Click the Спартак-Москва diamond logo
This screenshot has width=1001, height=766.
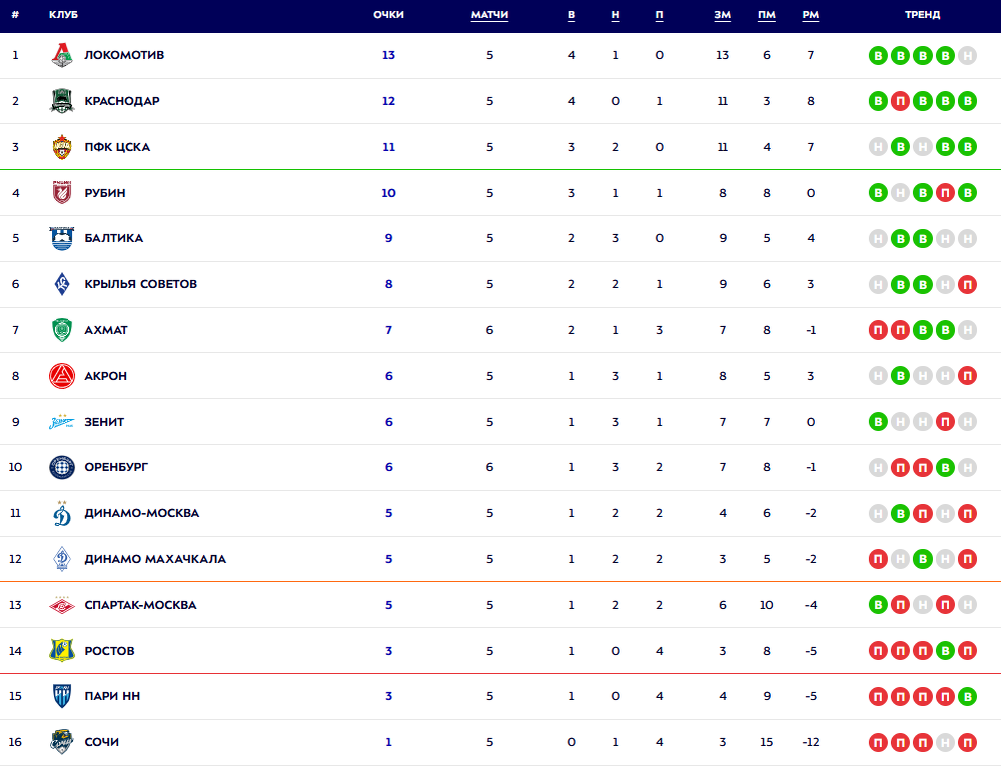(x=62, y=605)
